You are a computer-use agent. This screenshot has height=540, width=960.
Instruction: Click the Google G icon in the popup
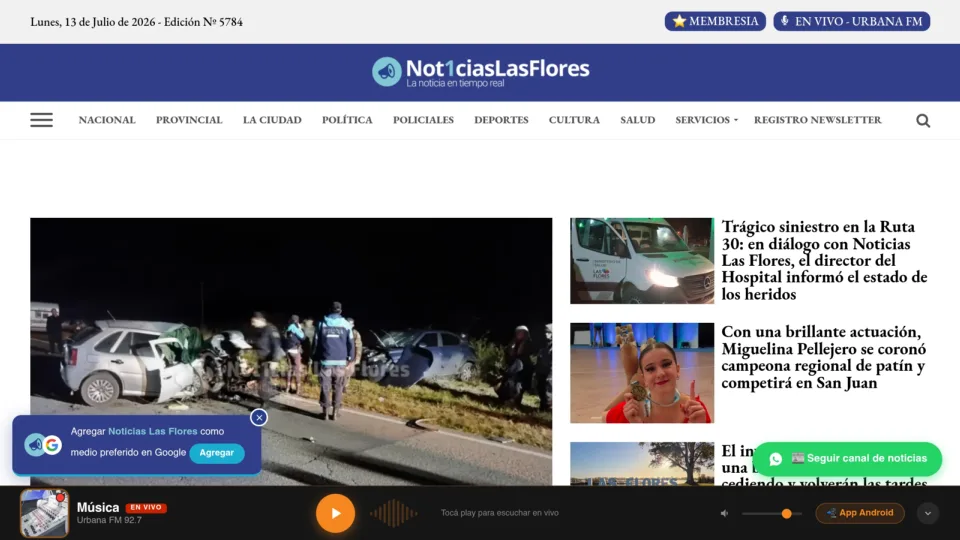52,445
